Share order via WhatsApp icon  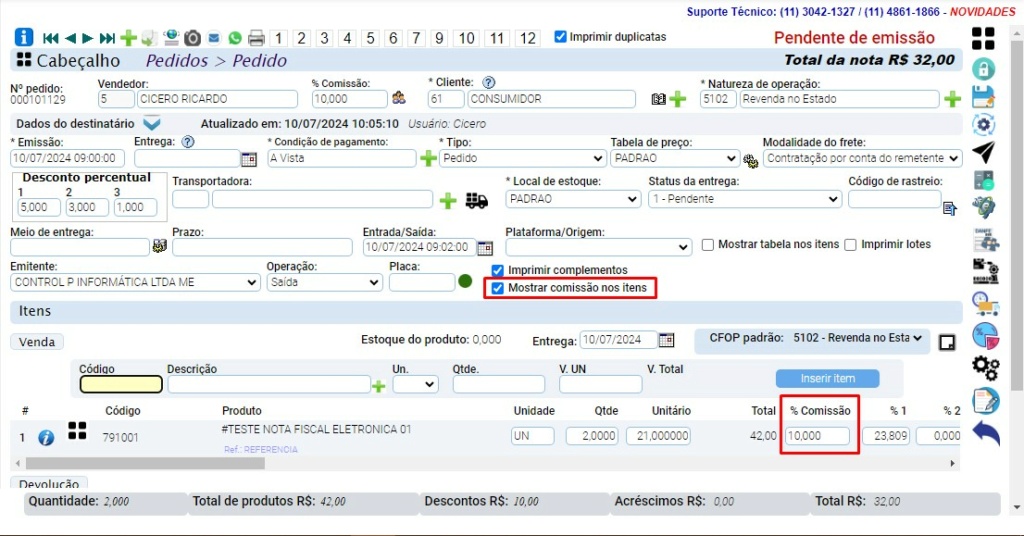pyautogui.click(x=235, y=39)
